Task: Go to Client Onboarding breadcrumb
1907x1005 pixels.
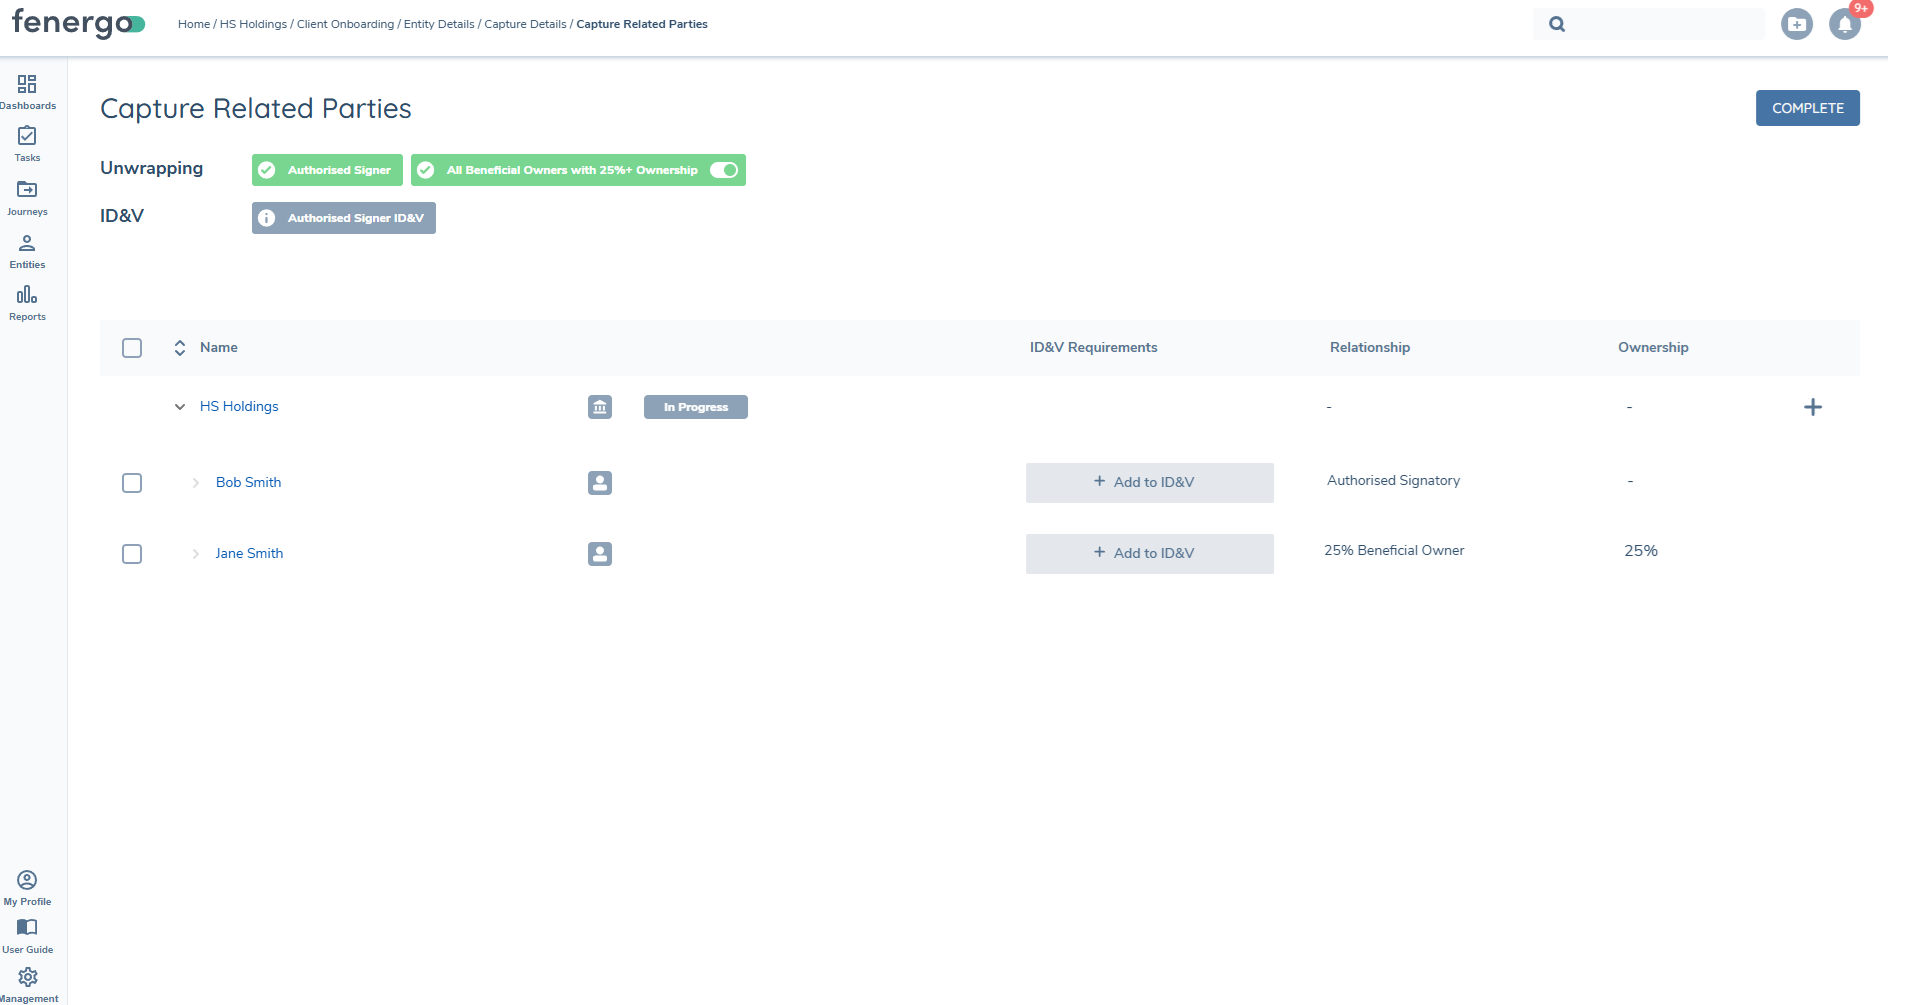Action: pyautogui.click(x=345, y=24)
